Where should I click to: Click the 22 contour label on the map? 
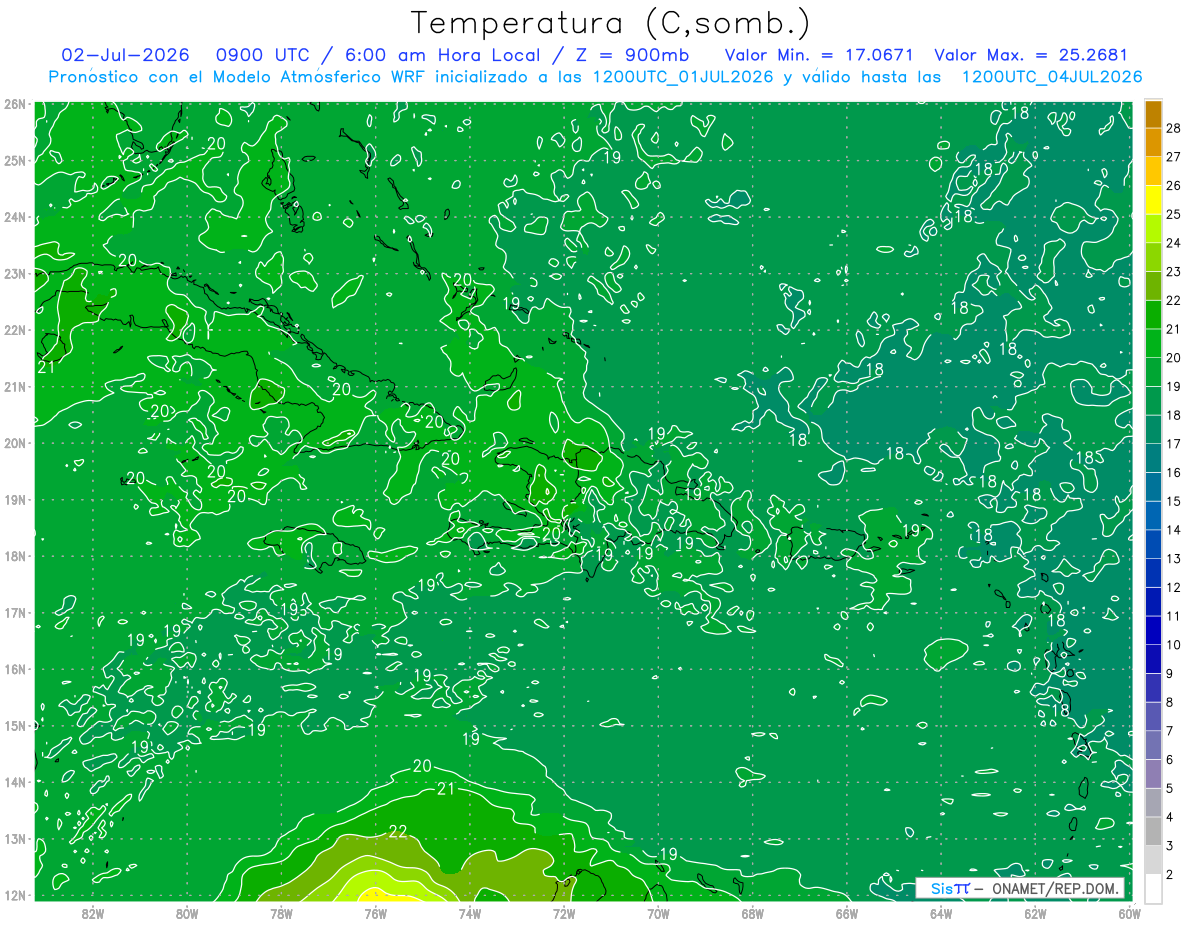pos(398,832)
